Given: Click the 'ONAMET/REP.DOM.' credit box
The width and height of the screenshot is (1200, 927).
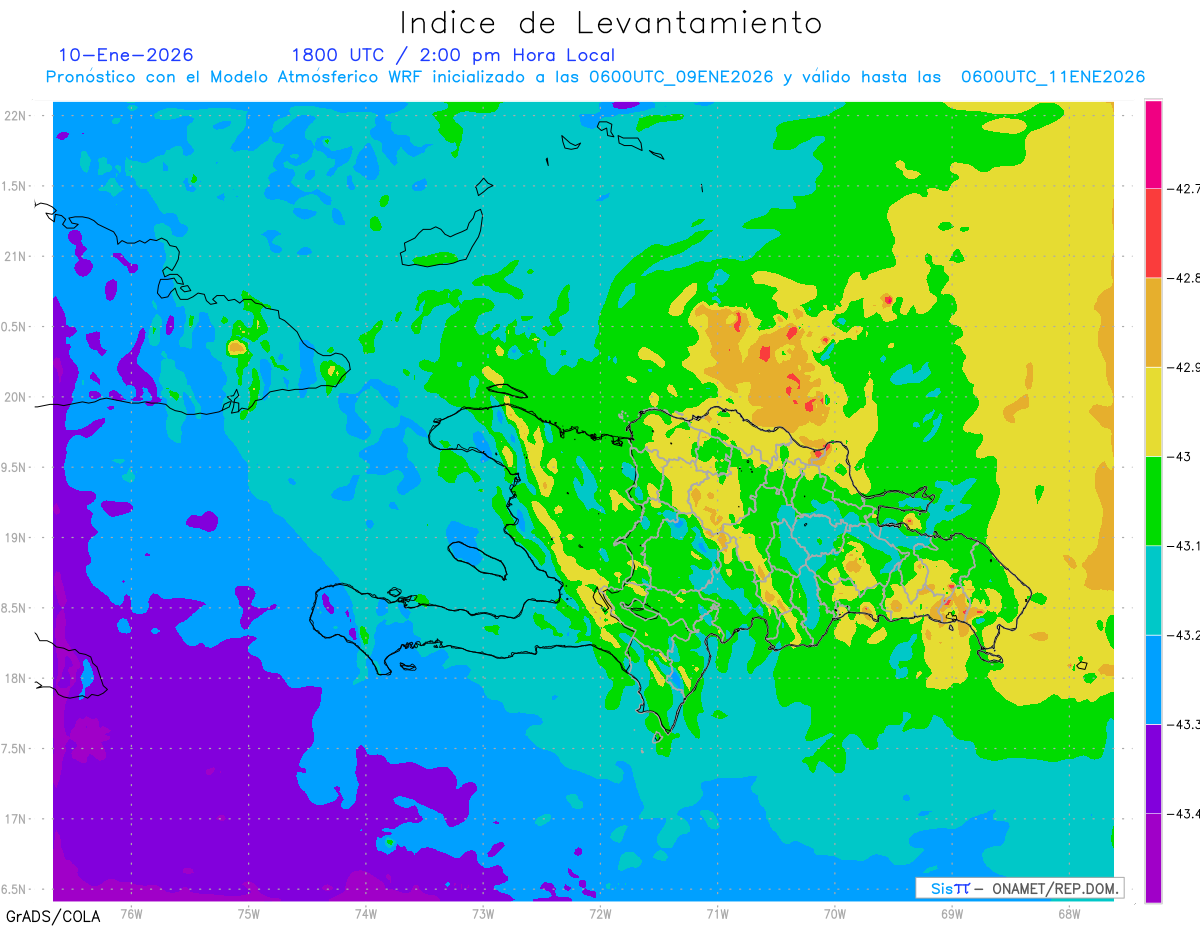Looking at the screenshot, I should click(x=1019, y=889).
